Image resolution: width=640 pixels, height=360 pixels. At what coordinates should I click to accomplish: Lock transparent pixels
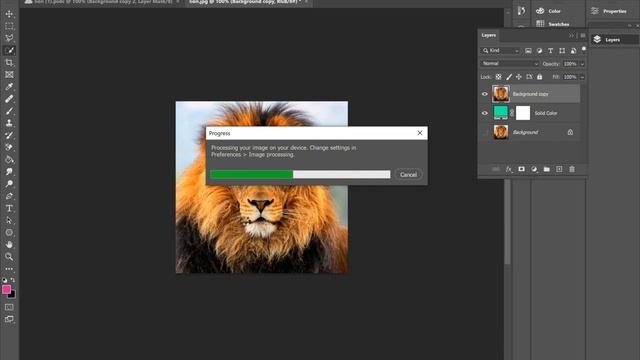pos(498,77)
